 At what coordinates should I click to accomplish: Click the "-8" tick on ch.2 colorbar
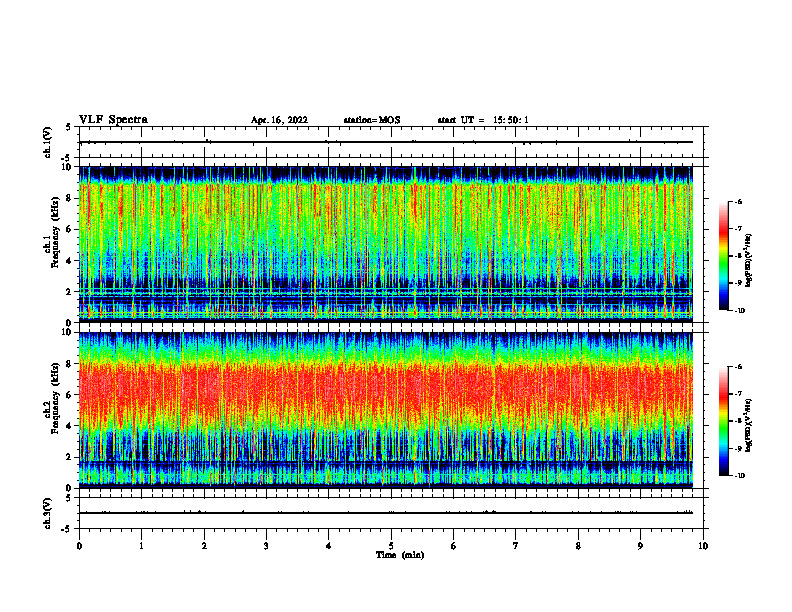[x=738, y=421]
